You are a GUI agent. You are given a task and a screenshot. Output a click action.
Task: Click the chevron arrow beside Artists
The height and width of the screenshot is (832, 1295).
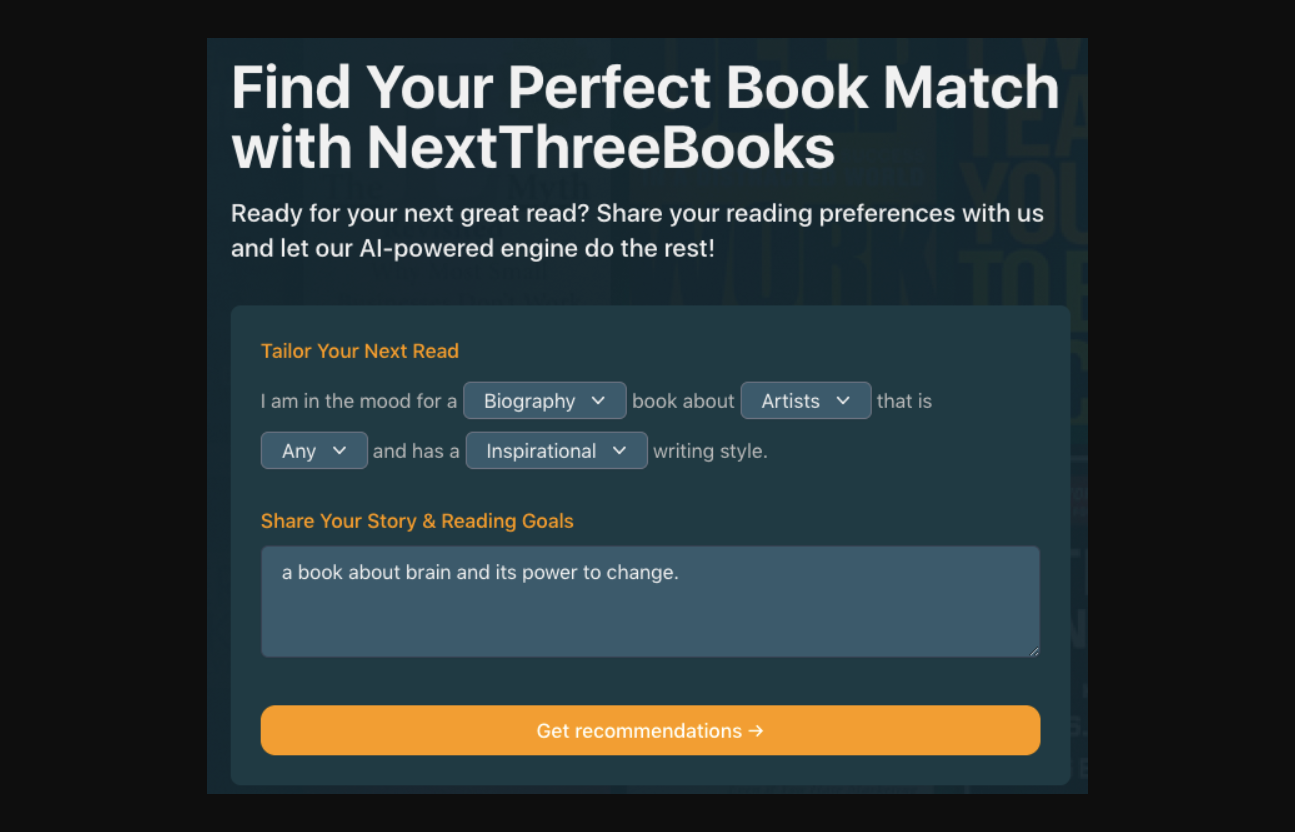[x=843, y=401]
